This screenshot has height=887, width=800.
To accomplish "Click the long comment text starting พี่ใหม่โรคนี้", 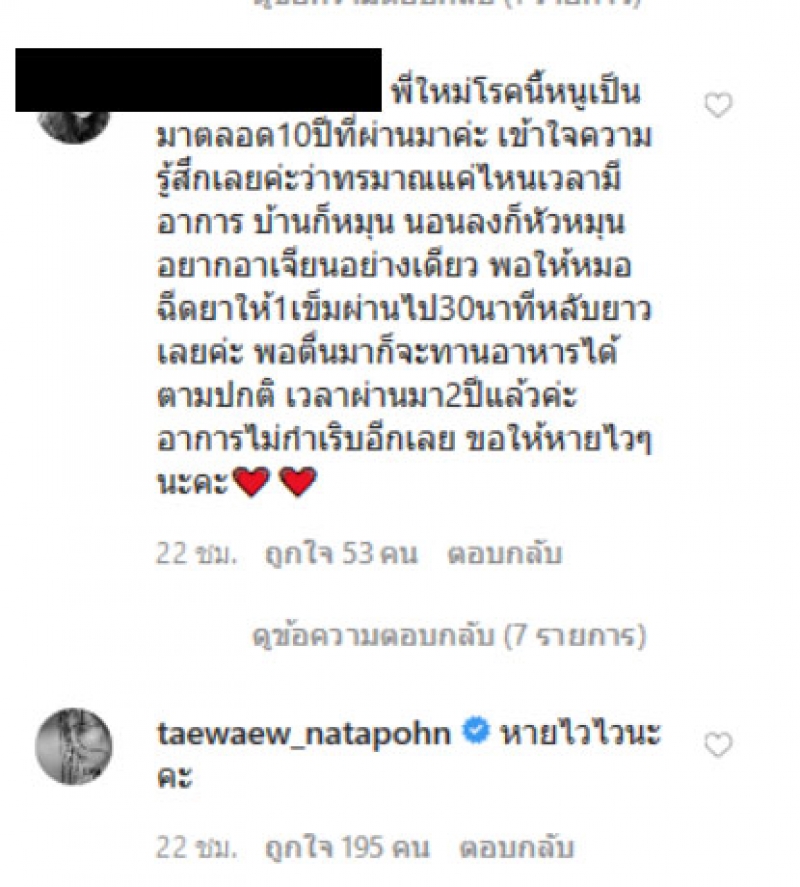I will (x=405, y=289).
